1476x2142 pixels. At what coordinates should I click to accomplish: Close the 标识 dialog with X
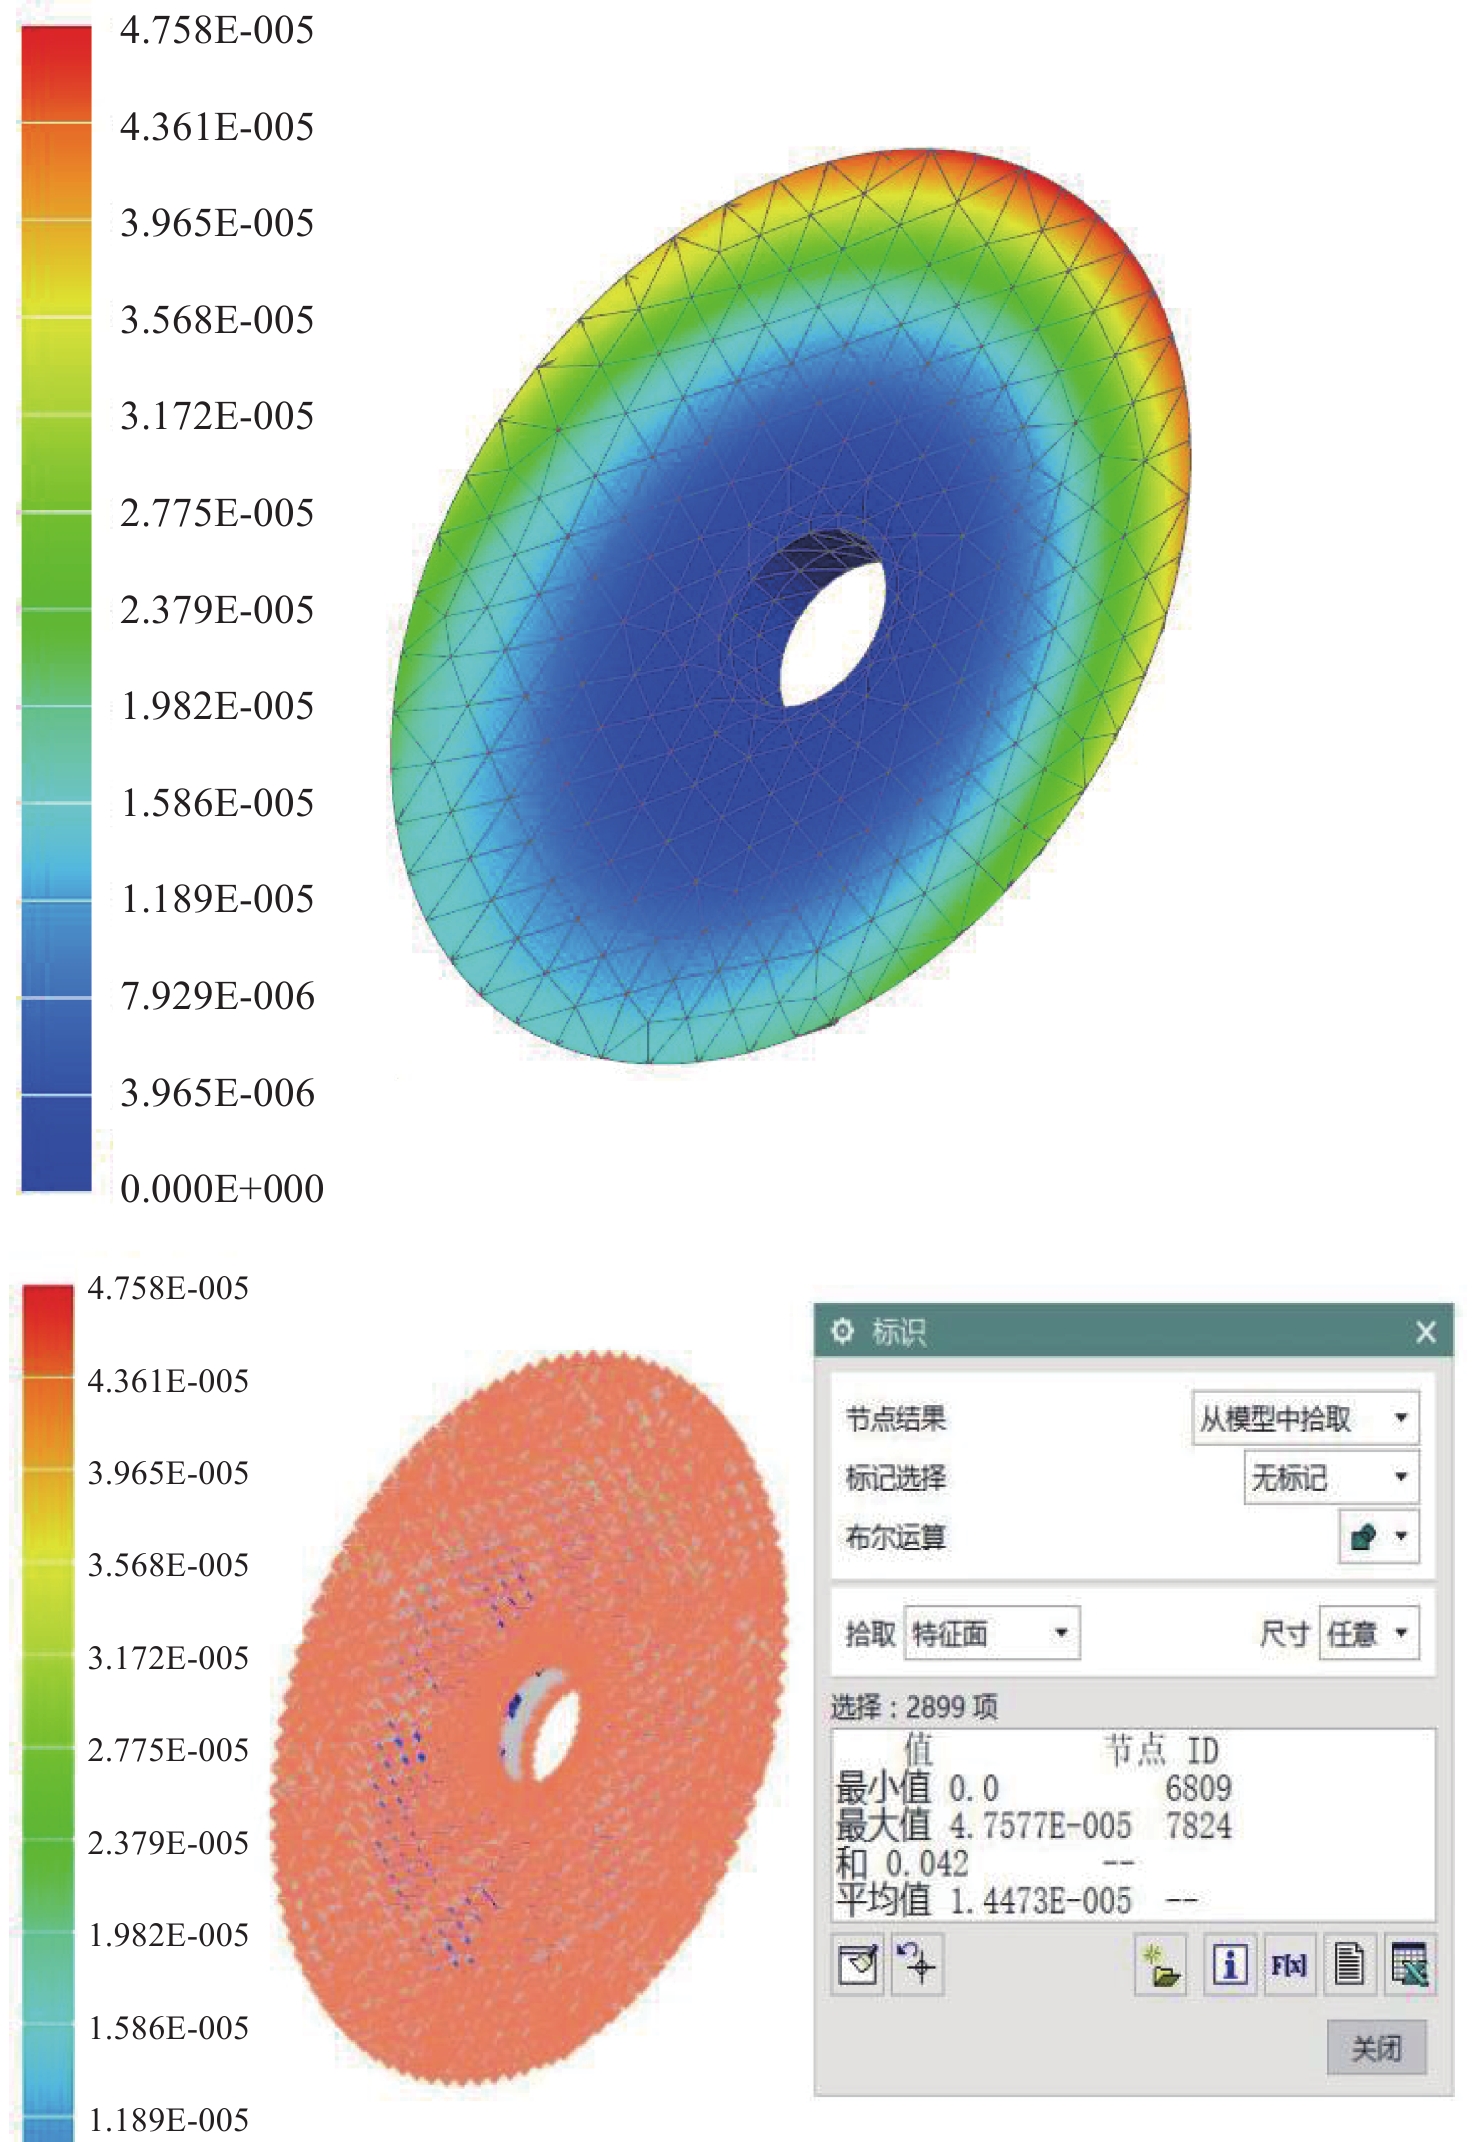coord(1425,1332)
